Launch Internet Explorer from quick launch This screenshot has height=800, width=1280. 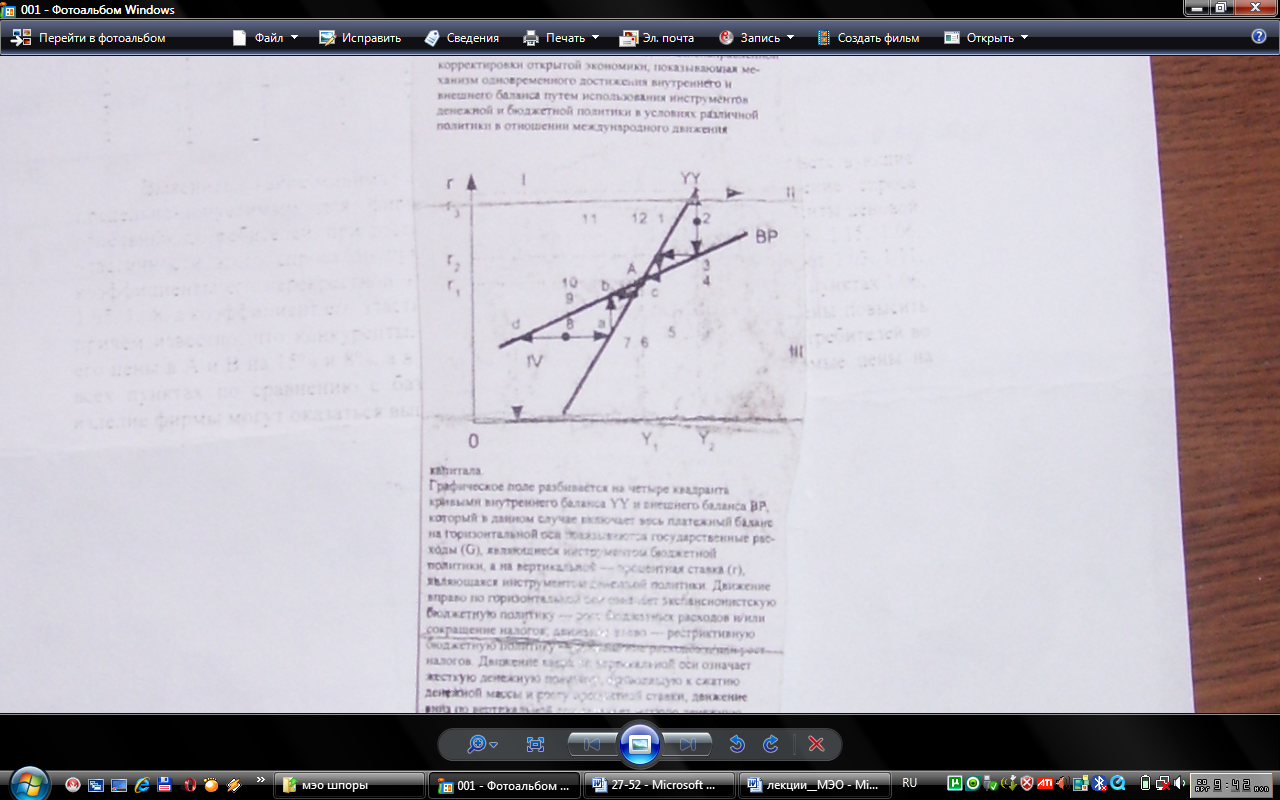(142, 785)
